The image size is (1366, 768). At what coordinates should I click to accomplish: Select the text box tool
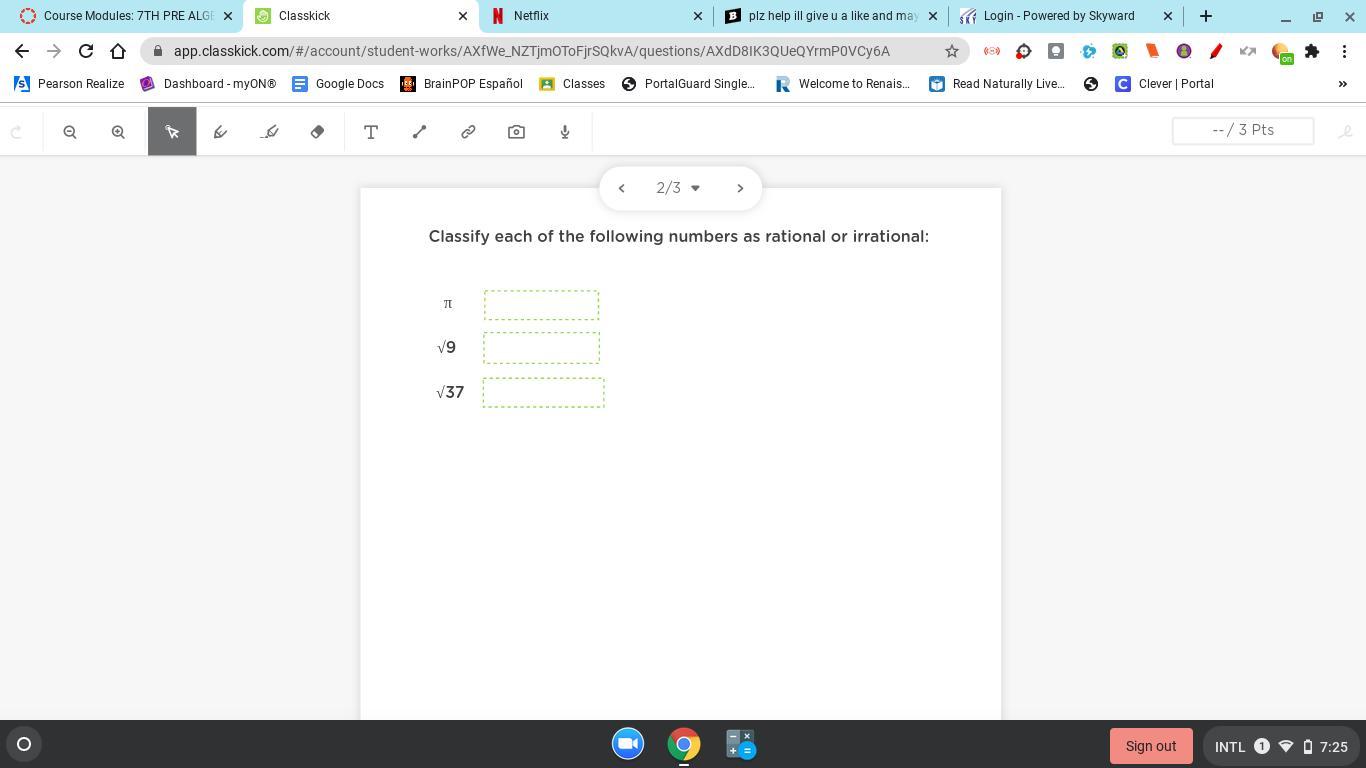pyautogui.click(x=371, y=132)
